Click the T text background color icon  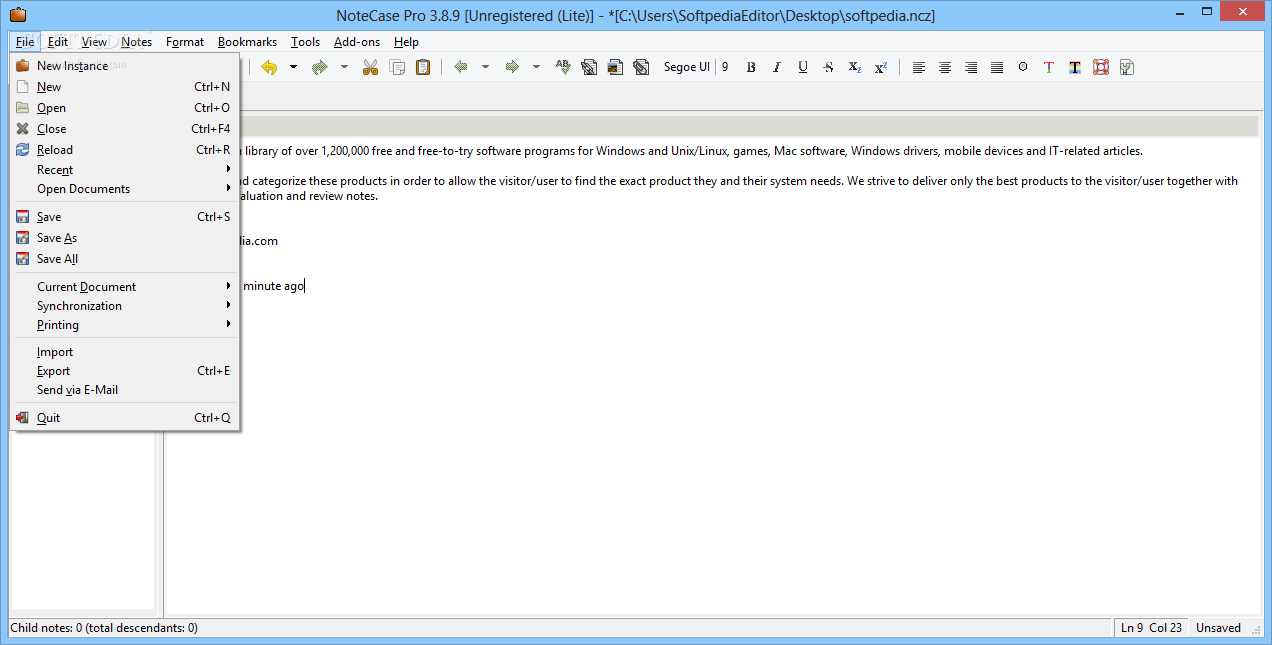(x=1075, y=67)
